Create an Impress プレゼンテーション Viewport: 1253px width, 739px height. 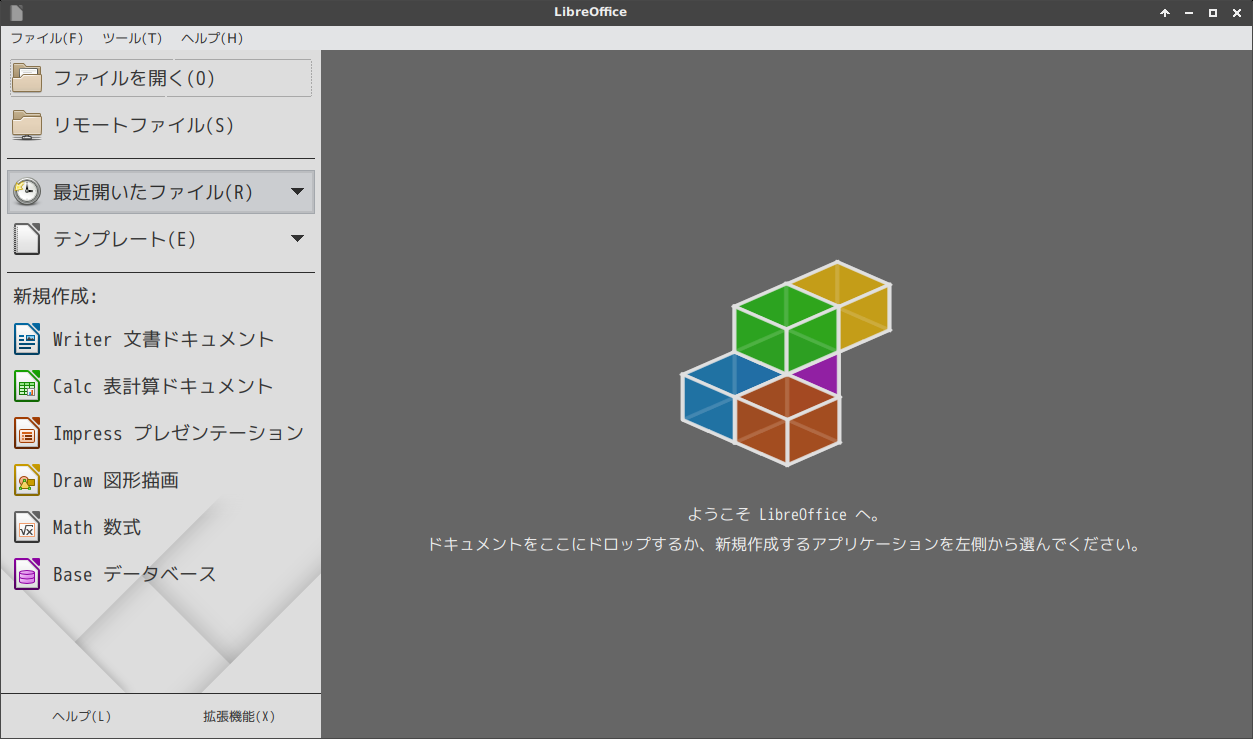[x=161, y=433]
